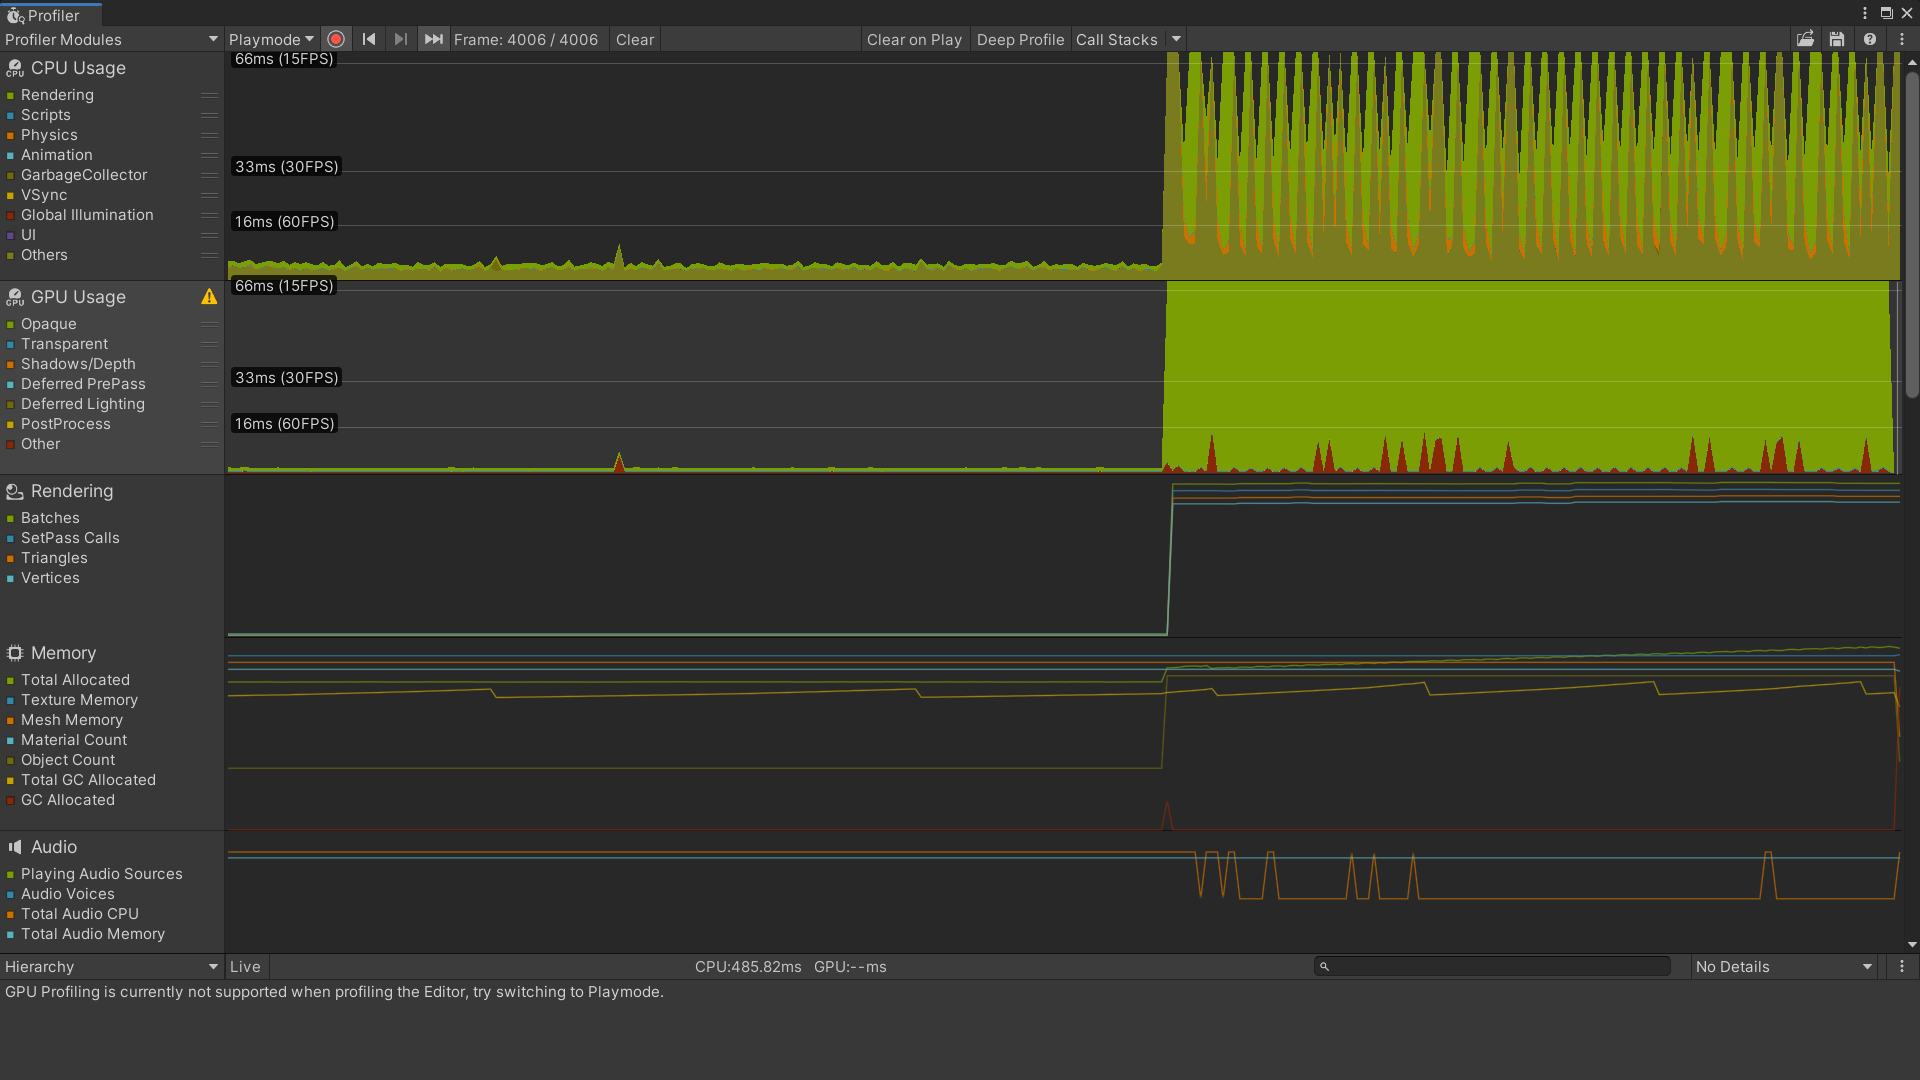1920x1080 pixels.
Task: Toggle the Batches rendering series
Action: coord(50,518)
